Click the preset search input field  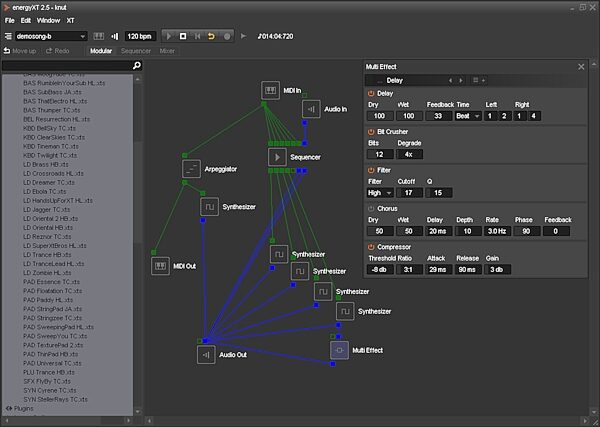(x=67, y=66)
